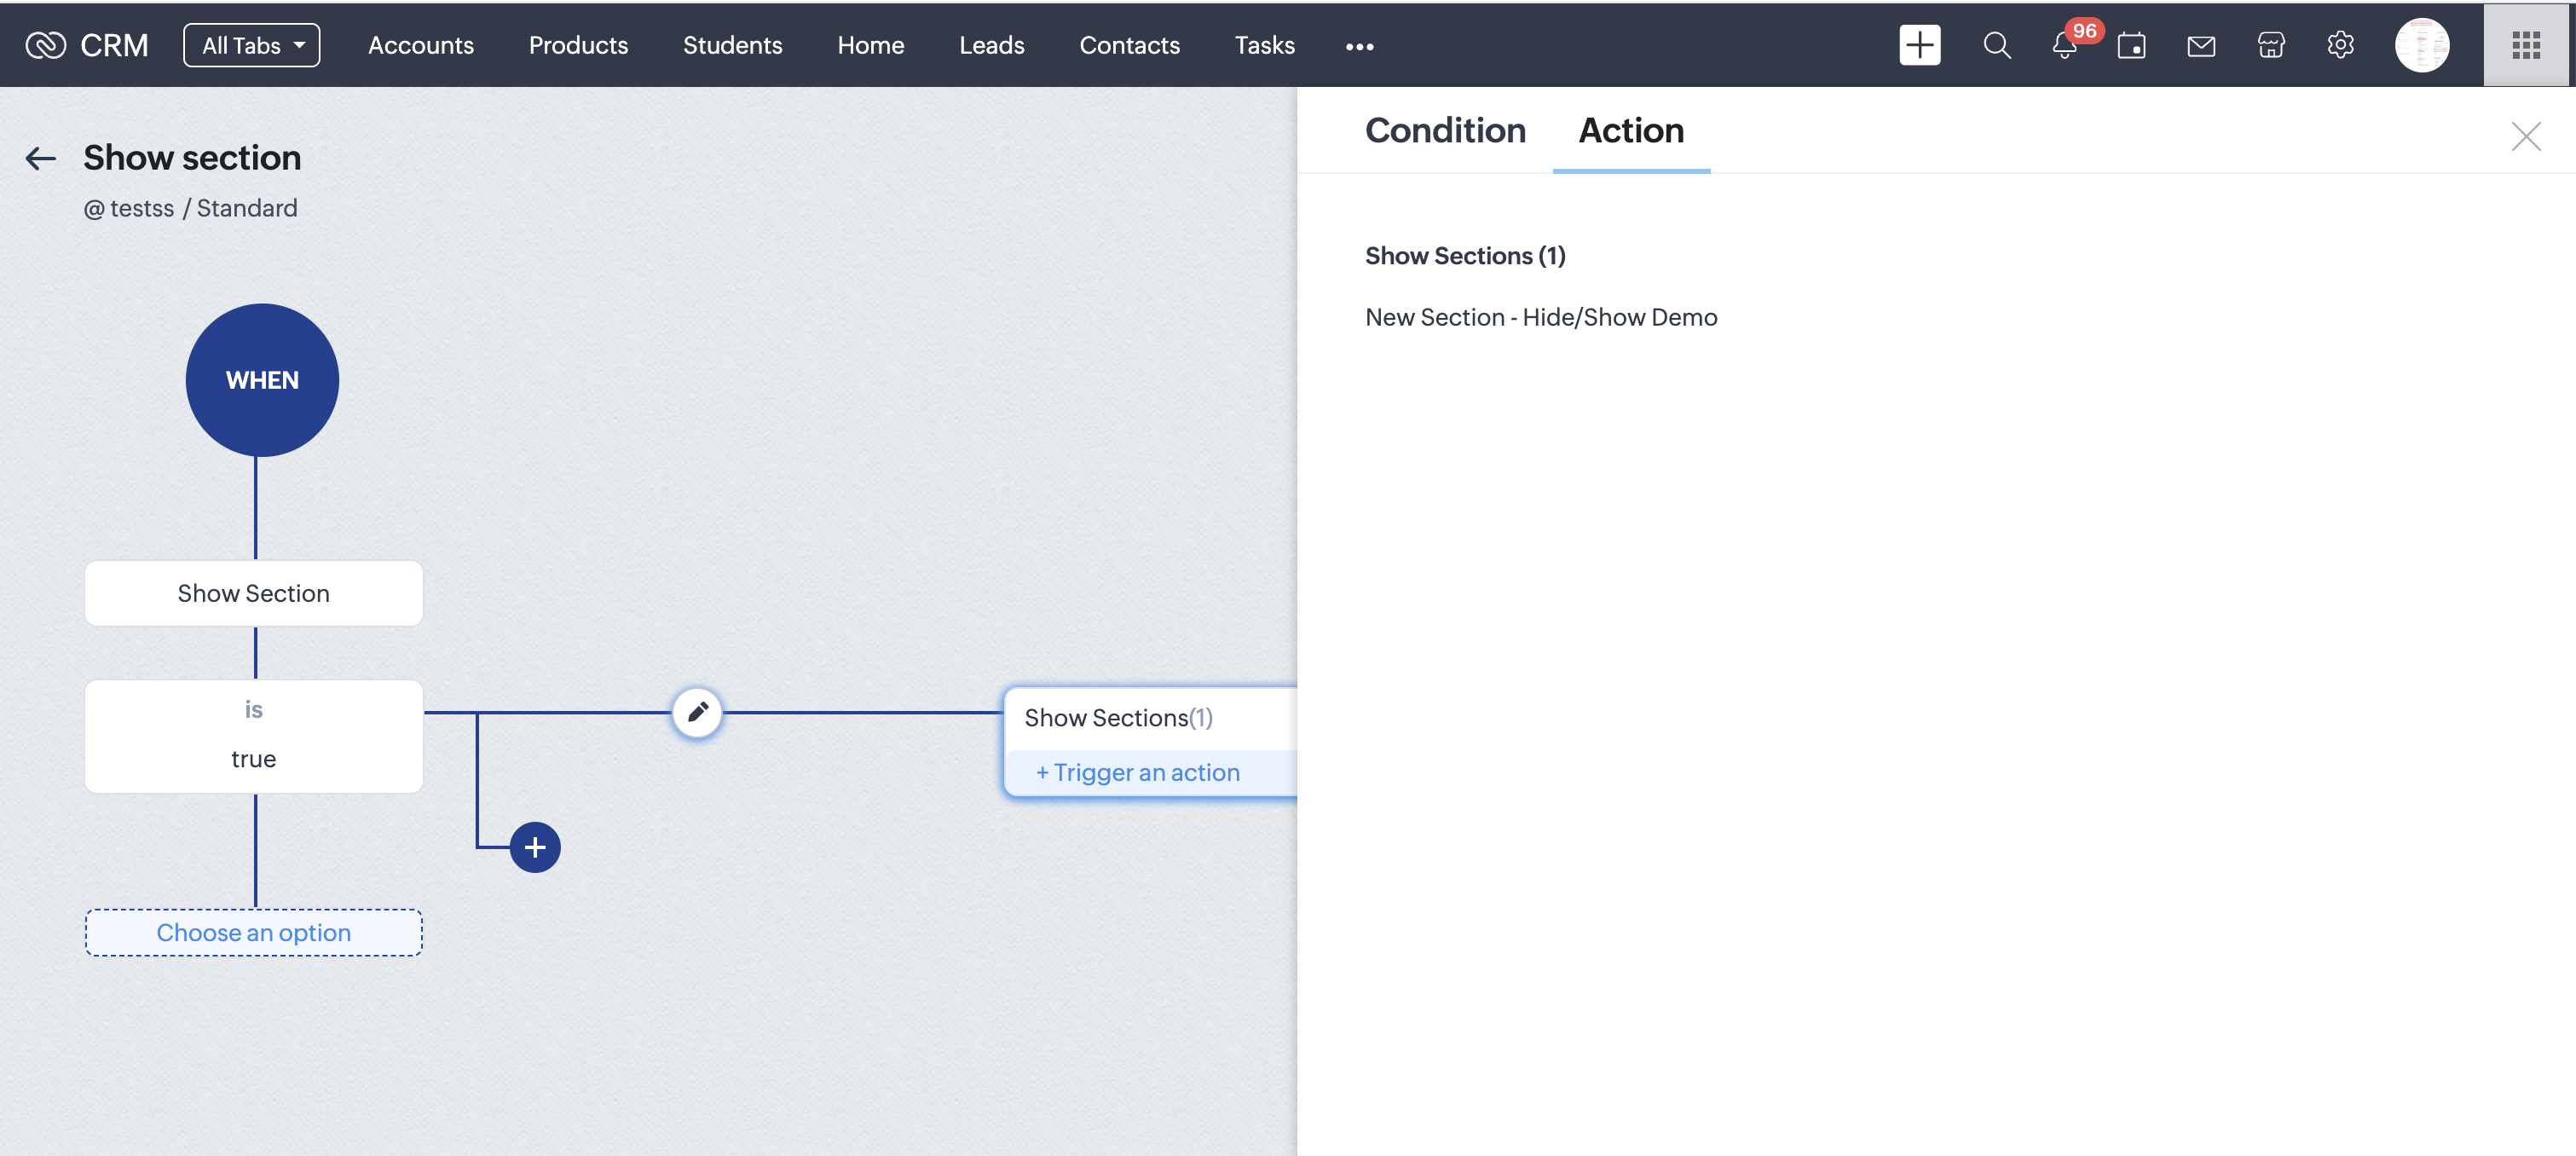Open Choose an option selector

tap(254, 932)
